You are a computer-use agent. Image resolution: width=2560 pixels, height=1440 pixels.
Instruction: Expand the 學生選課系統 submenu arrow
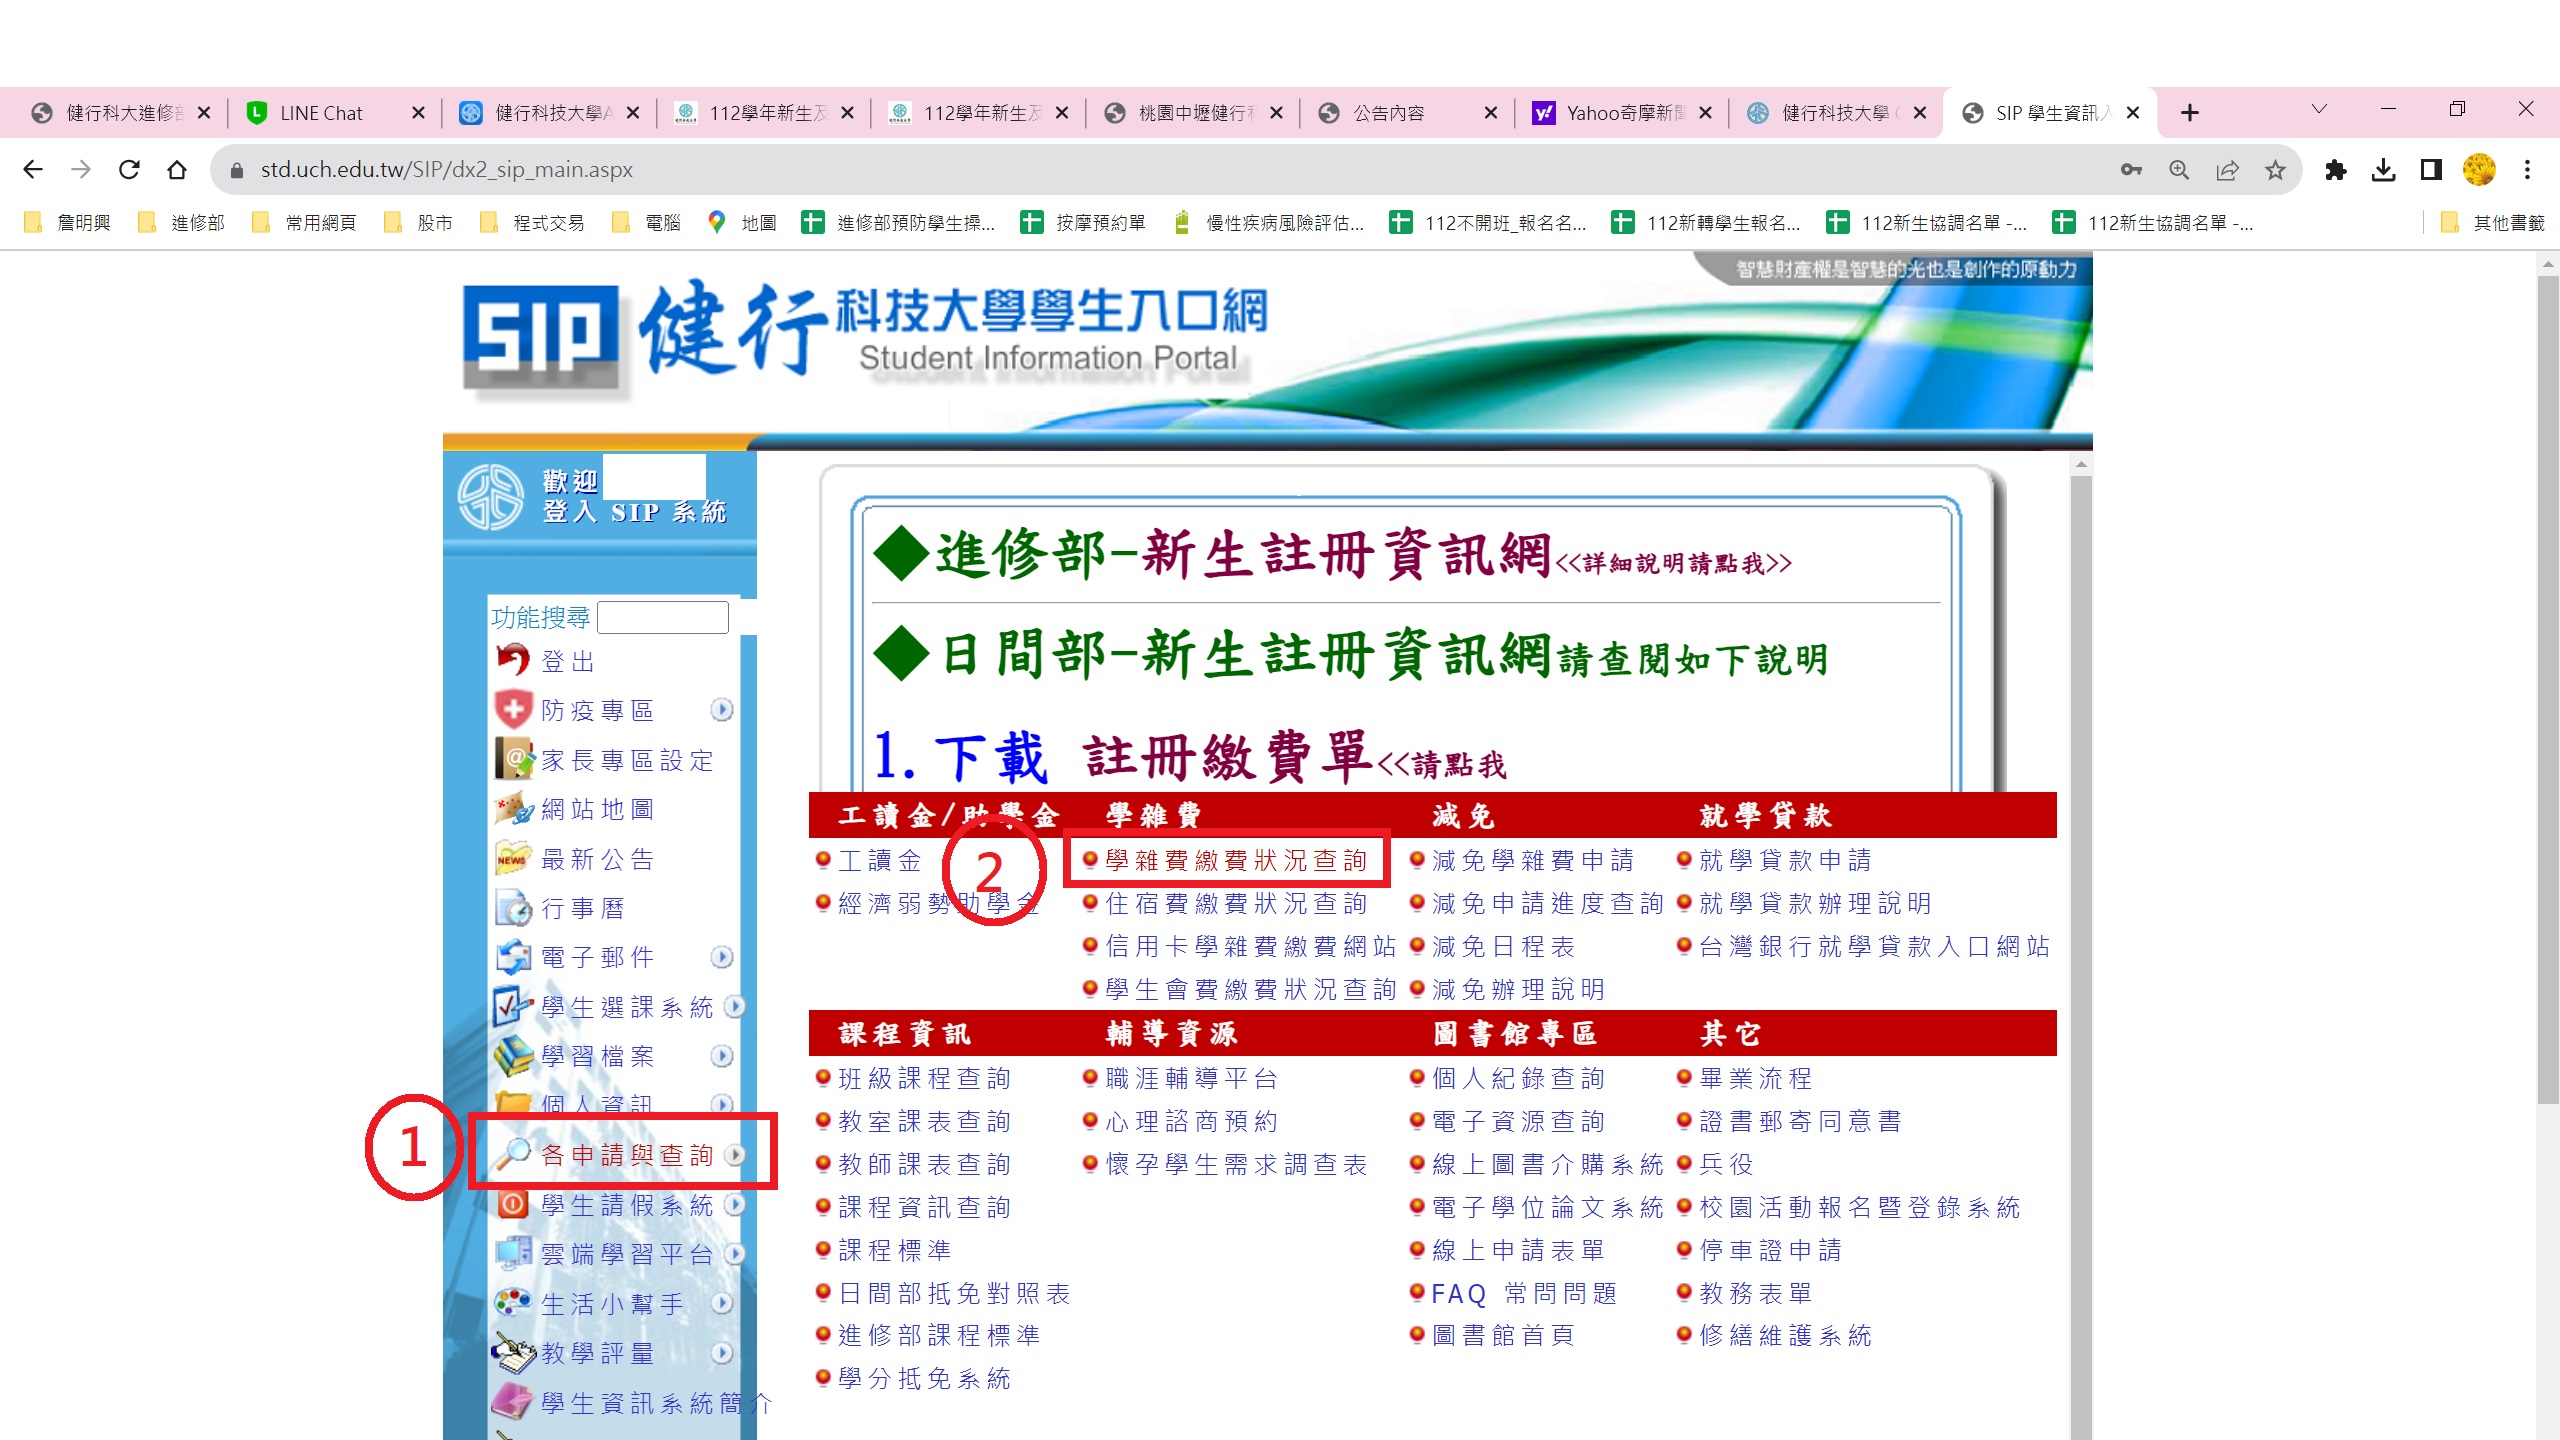point(735,1006)
